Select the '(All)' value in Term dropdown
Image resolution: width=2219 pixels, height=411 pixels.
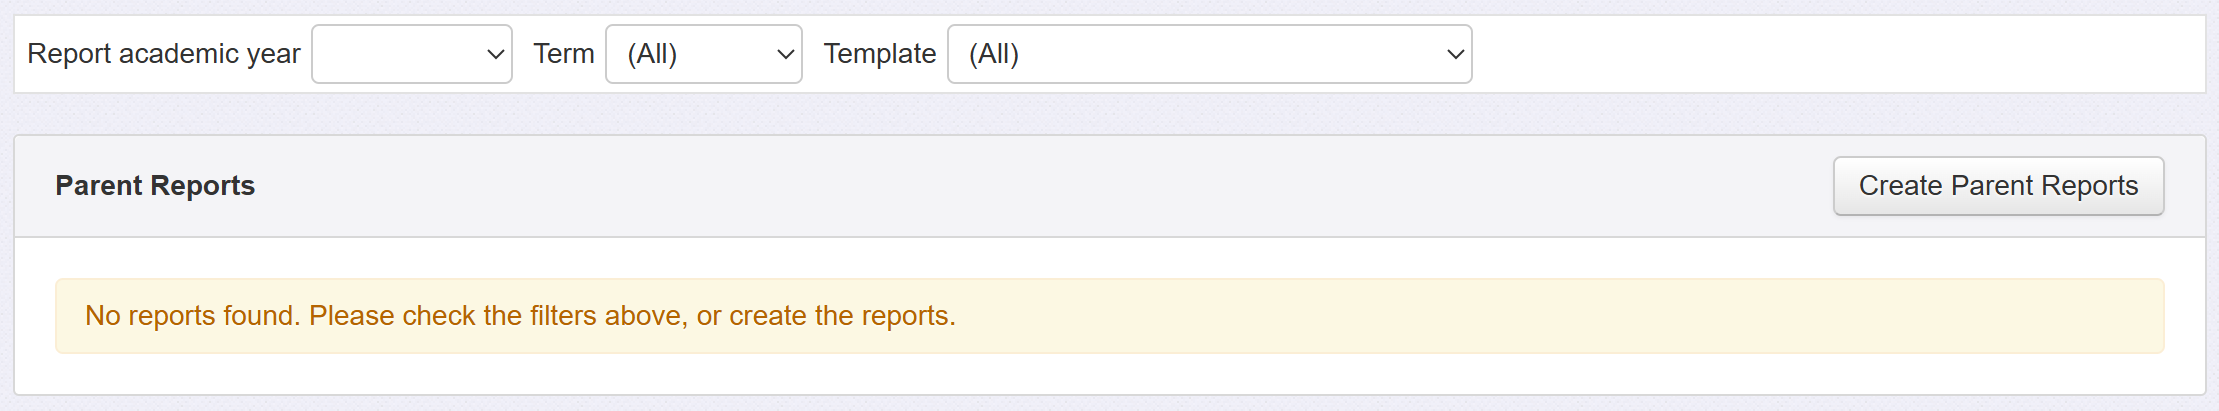[653, 54]
